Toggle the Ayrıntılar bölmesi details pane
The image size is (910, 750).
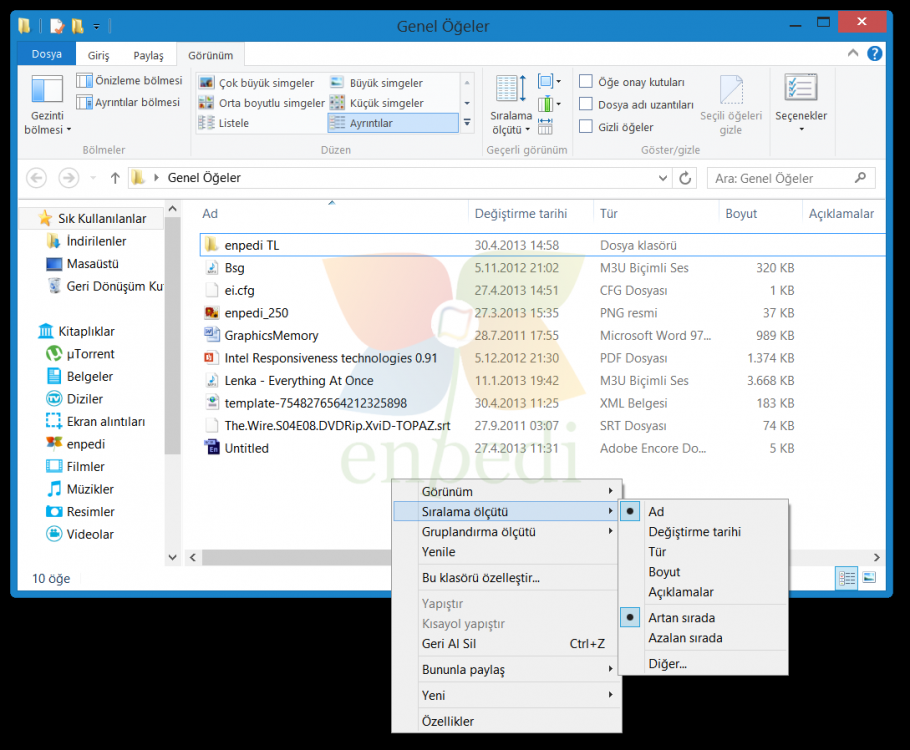tap(128, 102)
